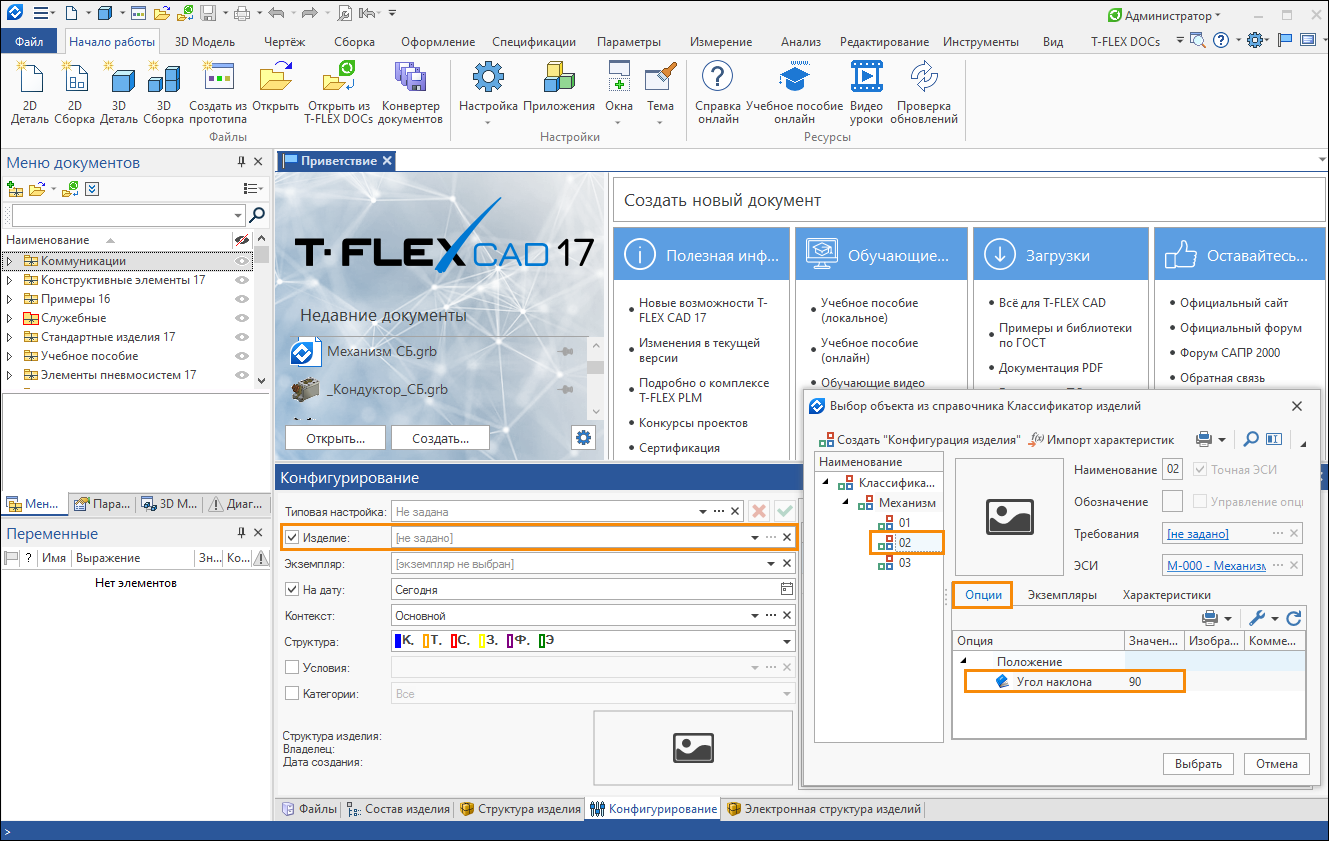Click gear settings icon on welcome page

(584, 437)
